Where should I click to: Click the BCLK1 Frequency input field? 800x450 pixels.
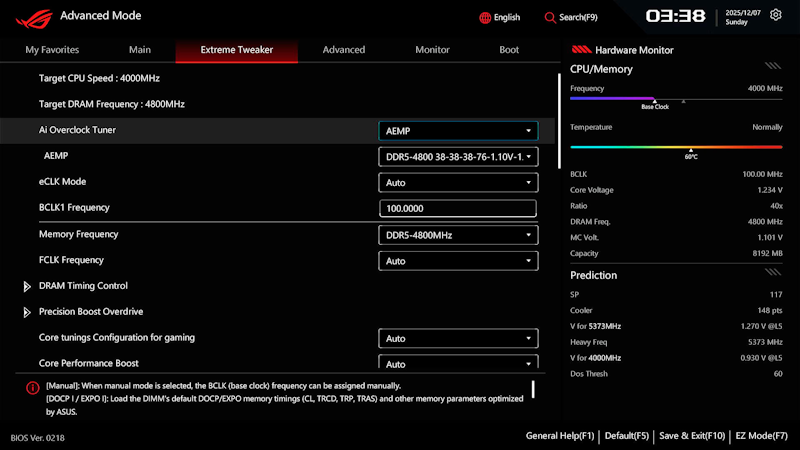coord(458,209)
